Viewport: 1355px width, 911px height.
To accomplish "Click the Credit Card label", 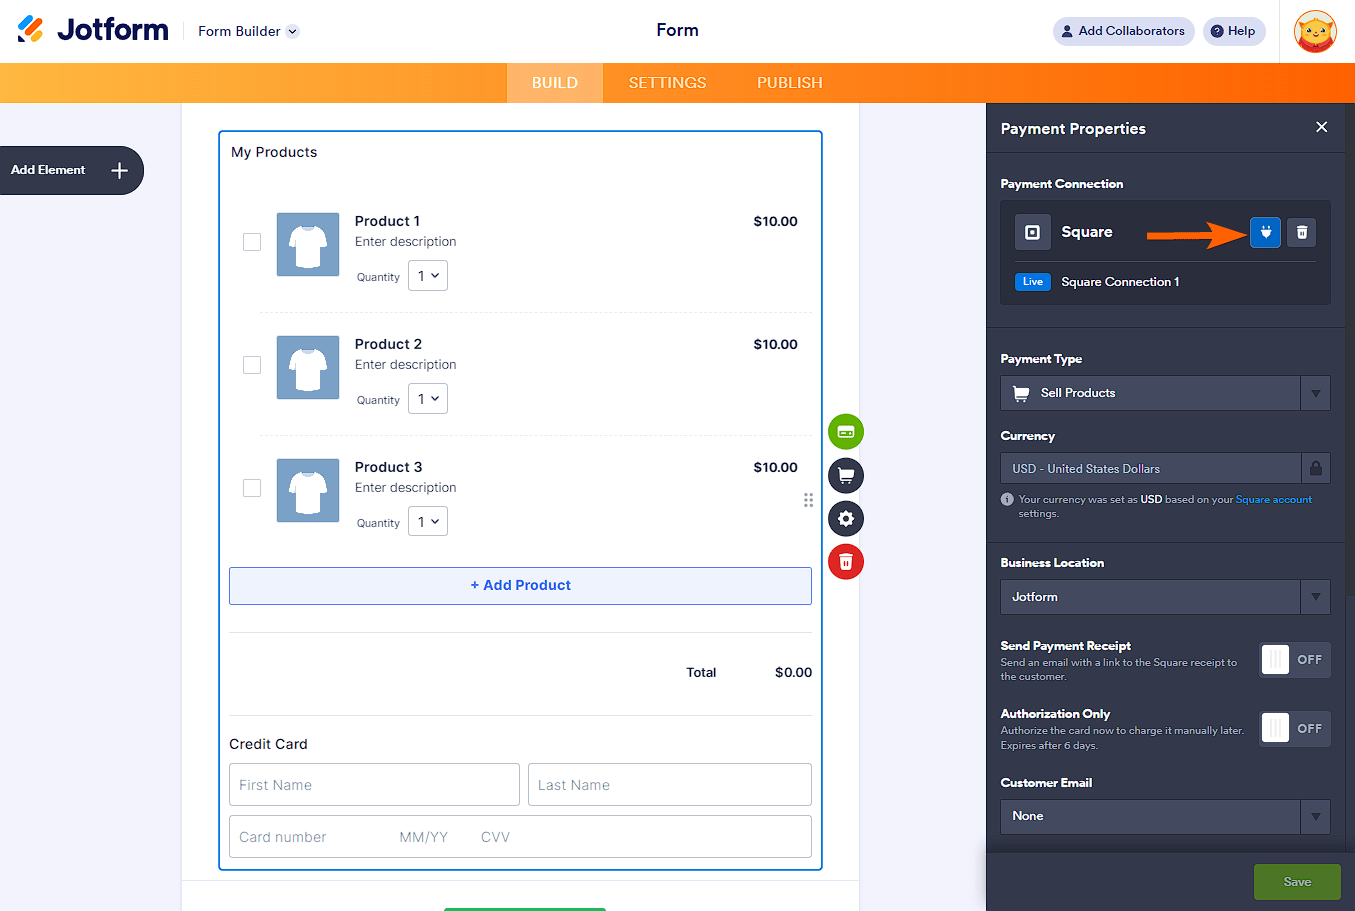I will tap(268, 744).
